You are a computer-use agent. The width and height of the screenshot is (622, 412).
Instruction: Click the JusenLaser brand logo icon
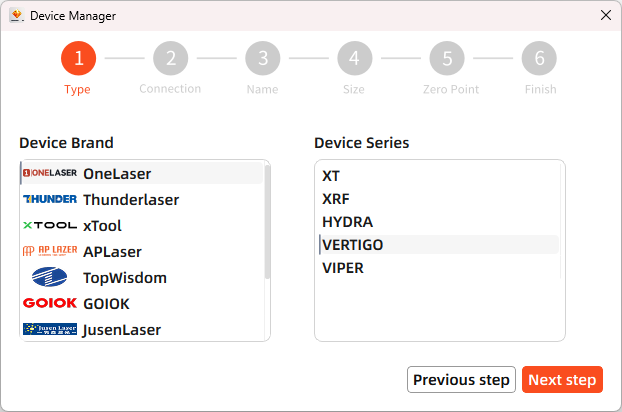pos(50,329)
